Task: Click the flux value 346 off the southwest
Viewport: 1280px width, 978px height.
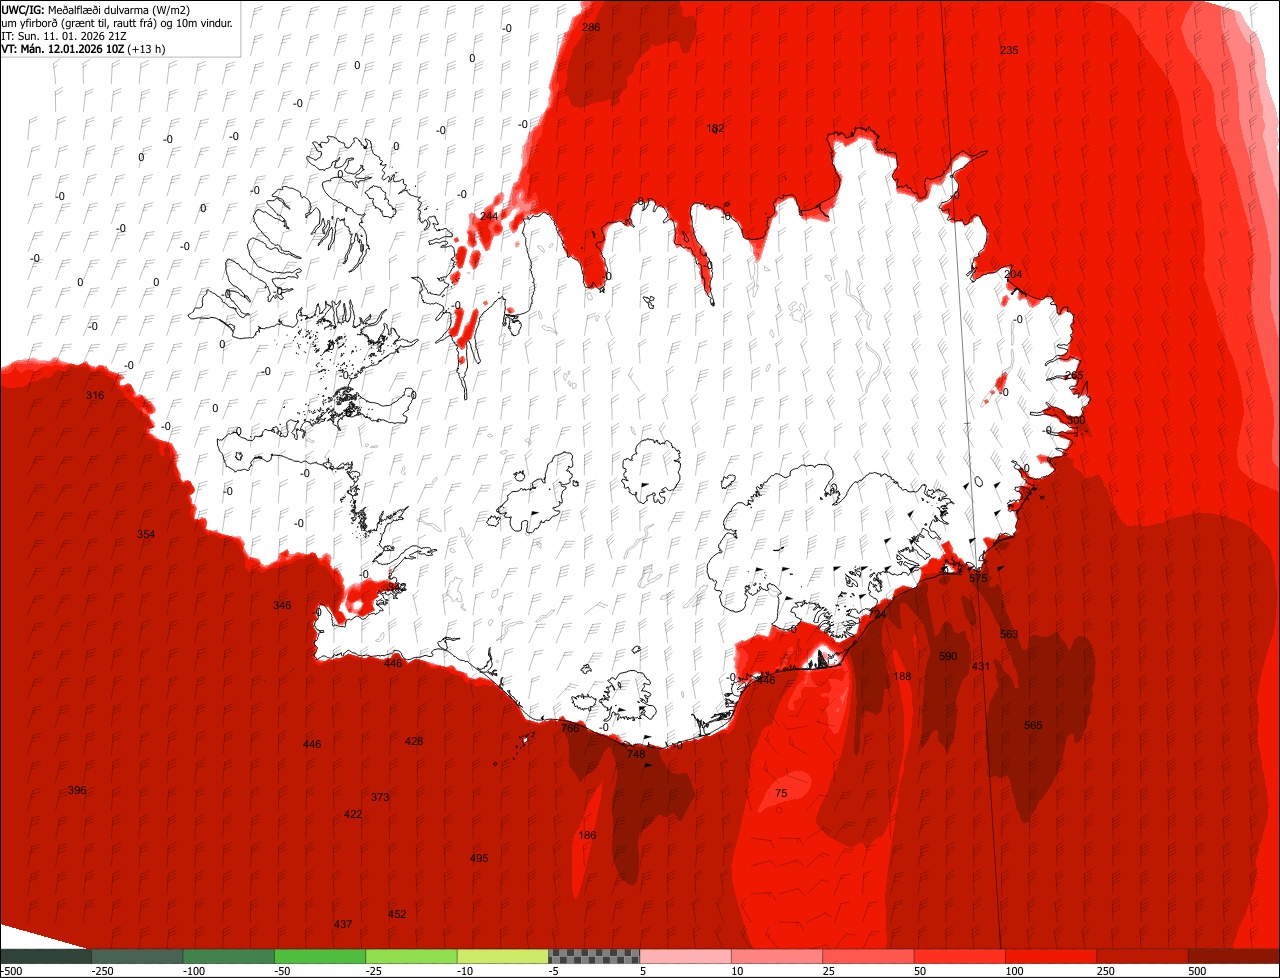Action: coord(282,605)
